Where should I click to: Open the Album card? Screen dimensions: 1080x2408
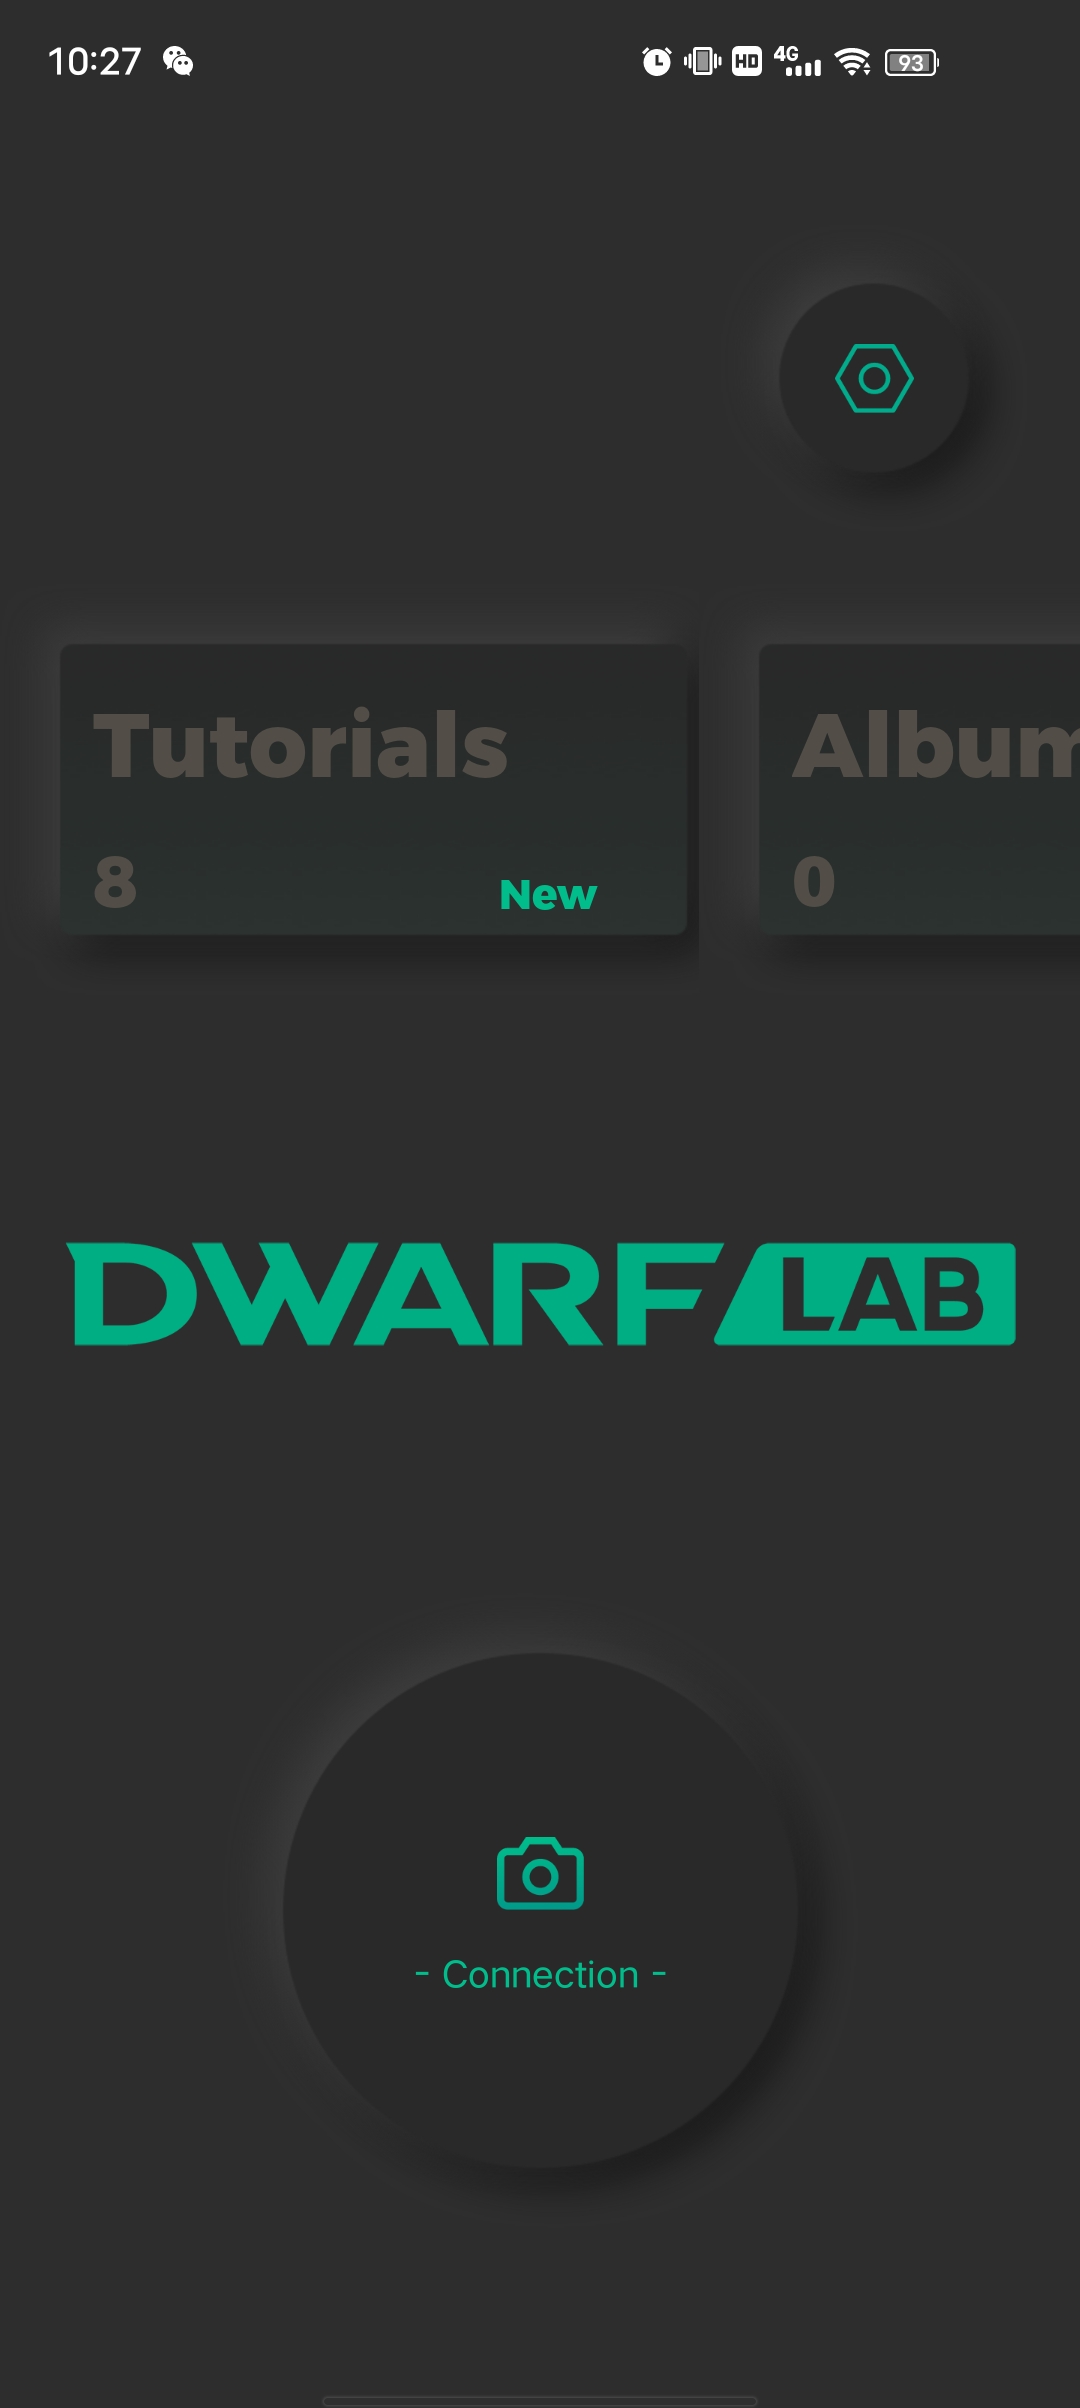click(919, 789)
